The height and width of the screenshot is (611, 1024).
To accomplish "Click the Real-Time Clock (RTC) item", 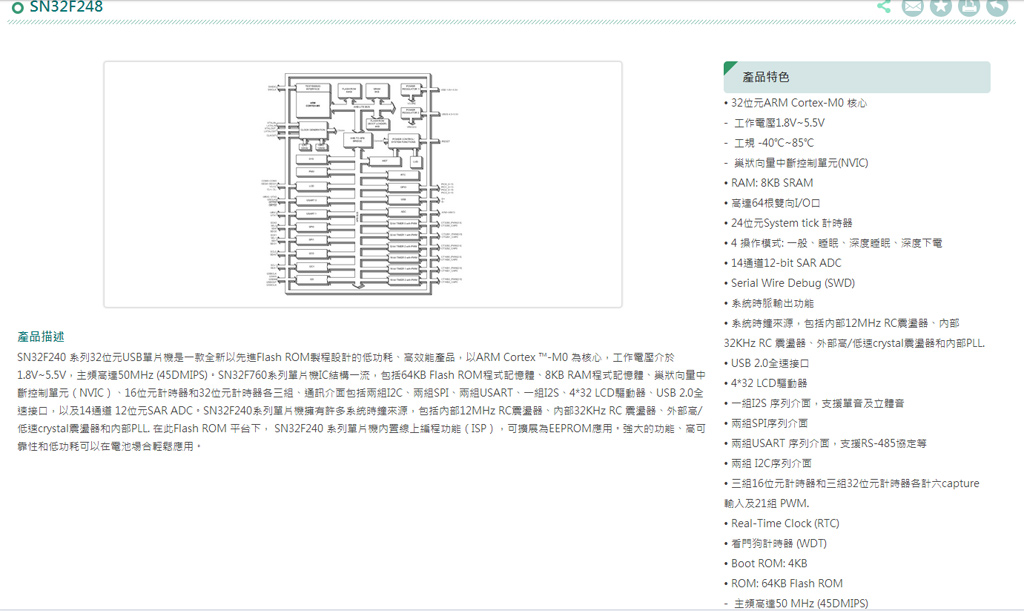I will click(785, 523).
